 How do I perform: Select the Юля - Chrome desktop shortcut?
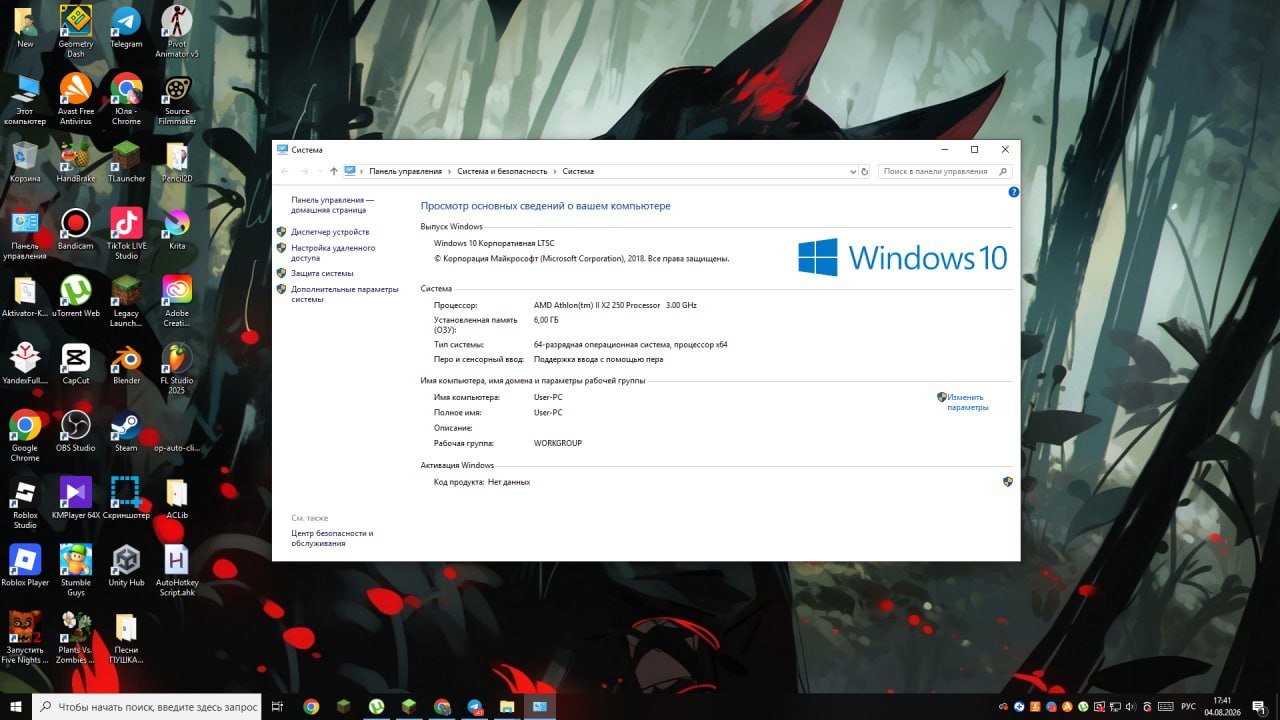(x=126, y=98)
